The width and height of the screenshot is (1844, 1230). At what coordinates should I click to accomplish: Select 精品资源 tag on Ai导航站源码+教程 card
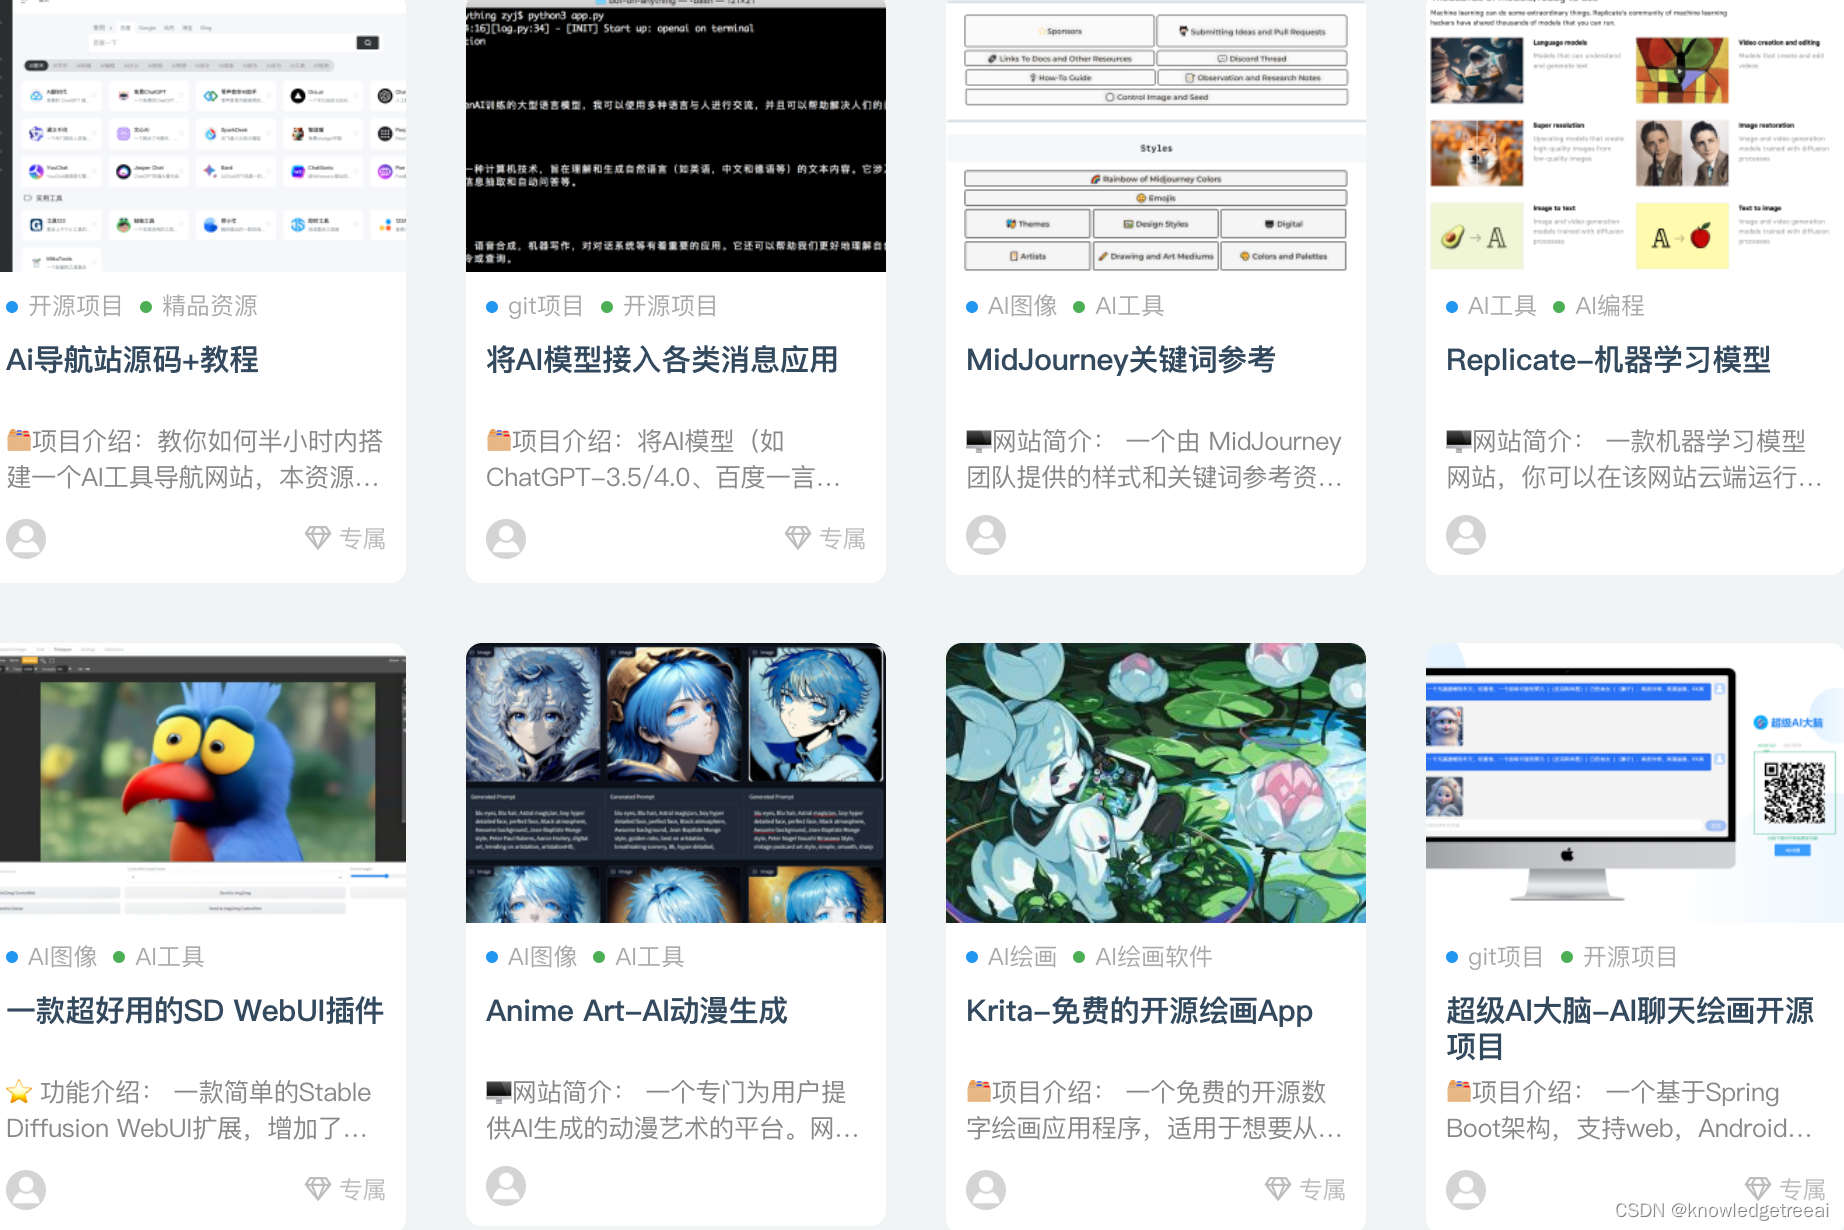click(199, 306)
